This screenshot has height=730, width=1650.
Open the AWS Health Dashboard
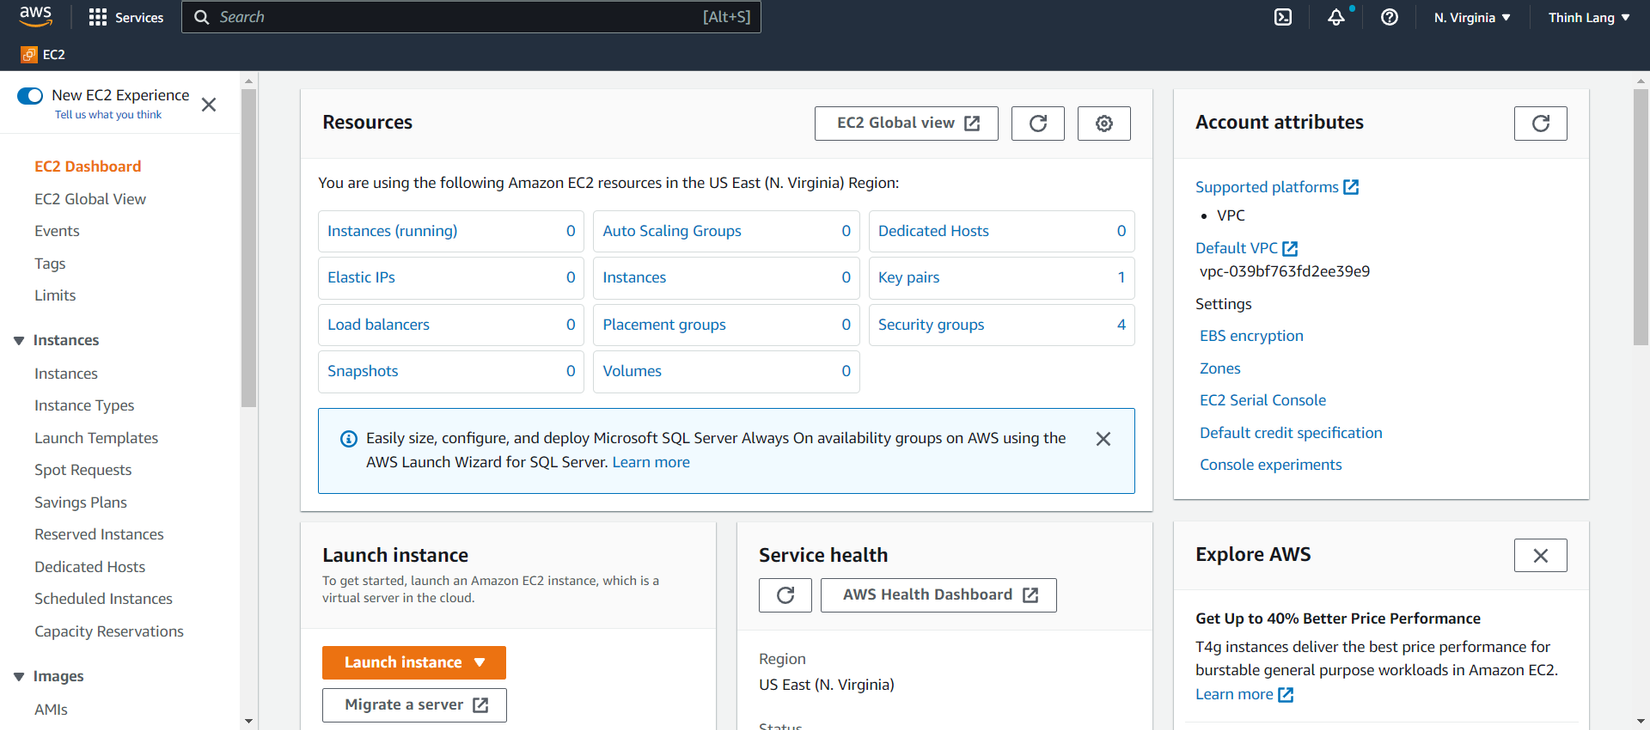[x=938, y=595]
